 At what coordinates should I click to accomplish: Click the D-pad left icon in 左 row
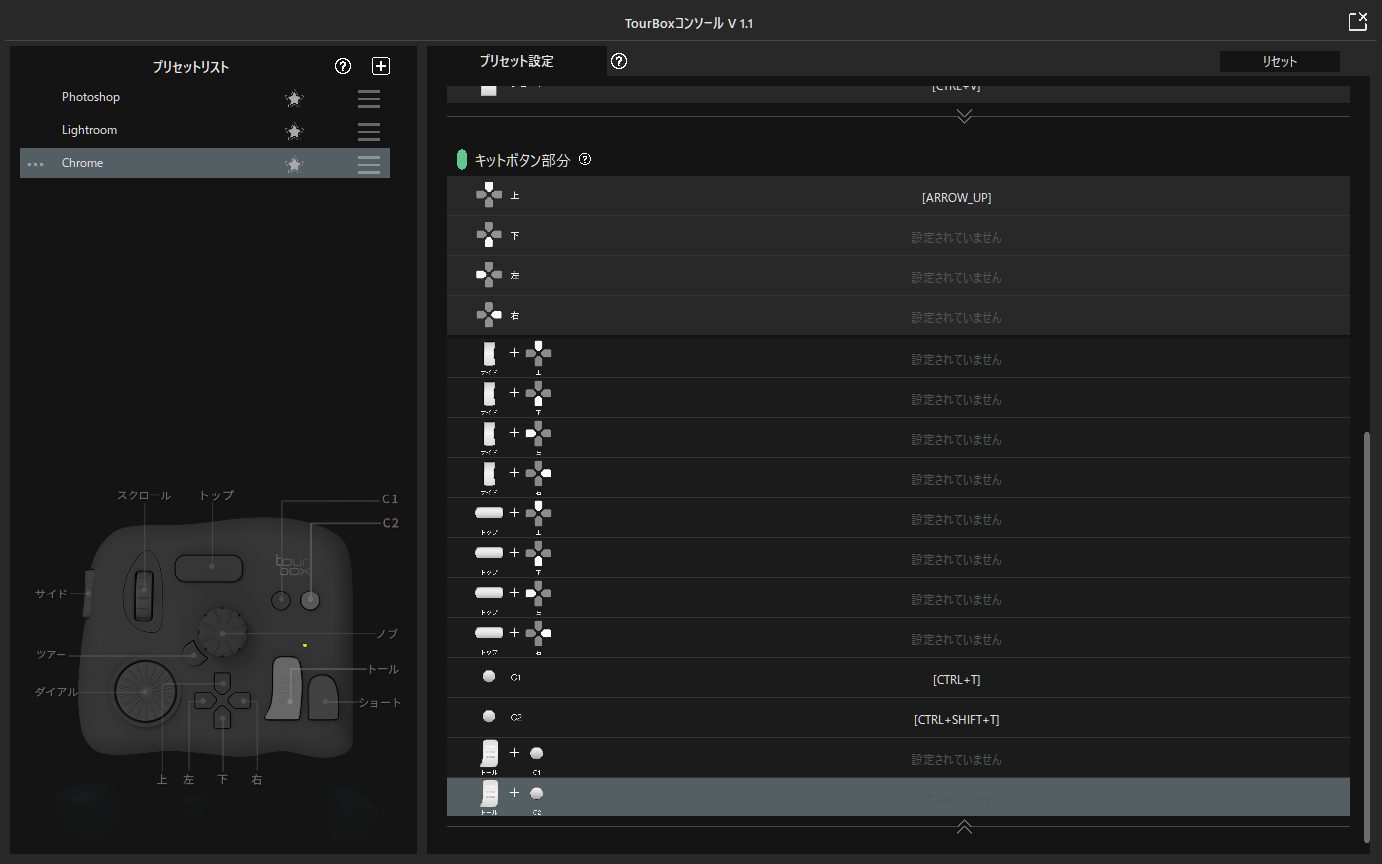488,275
